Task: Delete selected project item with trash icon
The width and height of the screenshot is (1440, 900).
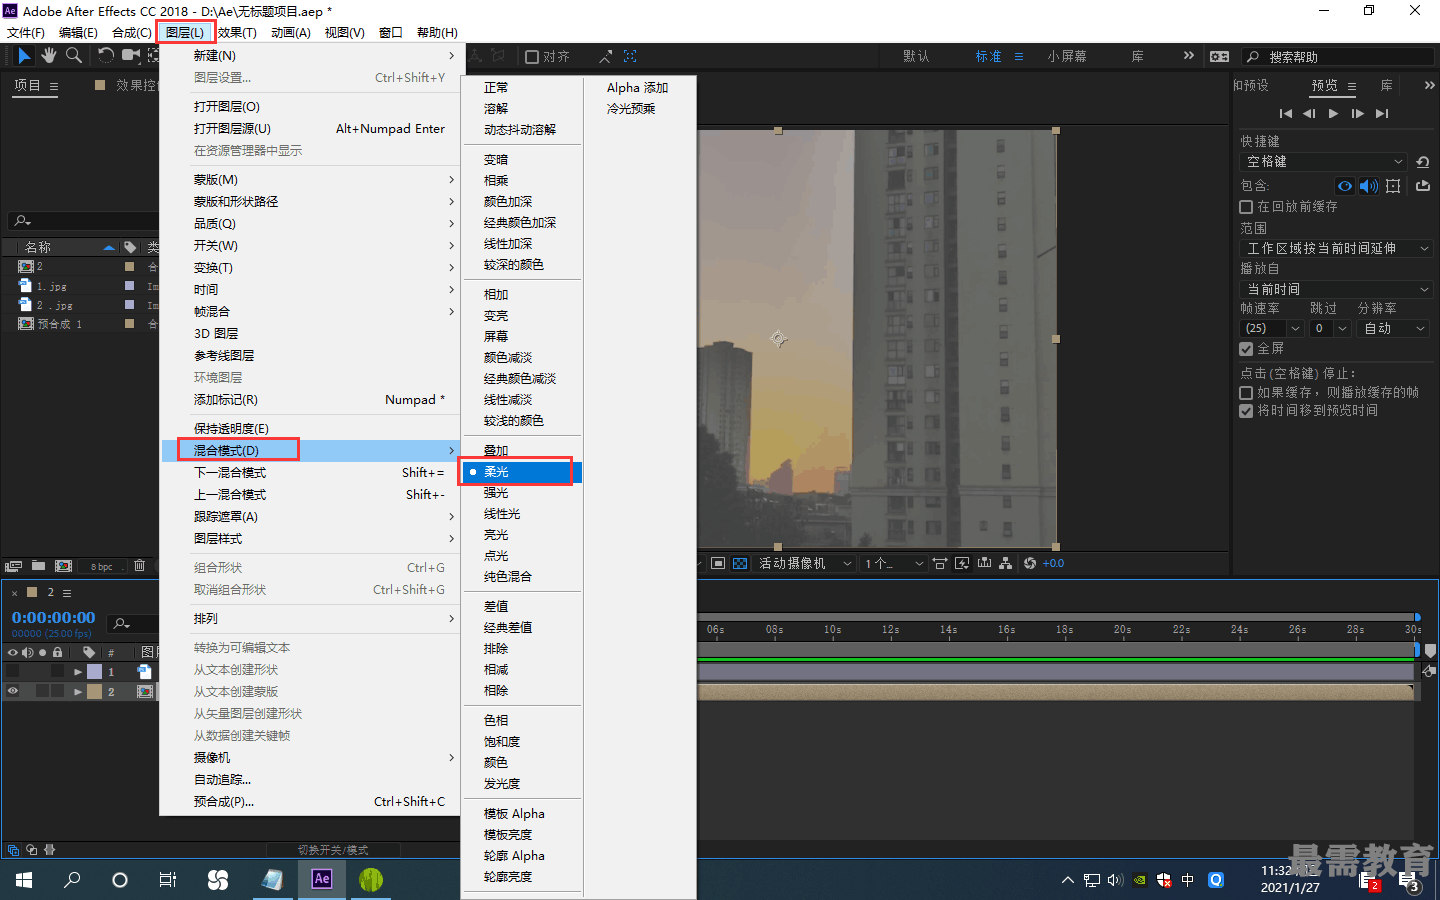Action: (139, 566)
